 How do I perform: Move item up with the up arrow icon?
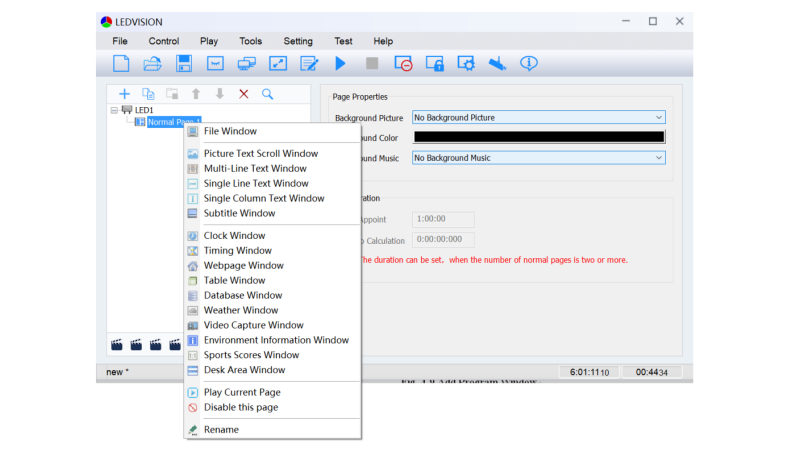pyautogui.click(x=196, y=94)
